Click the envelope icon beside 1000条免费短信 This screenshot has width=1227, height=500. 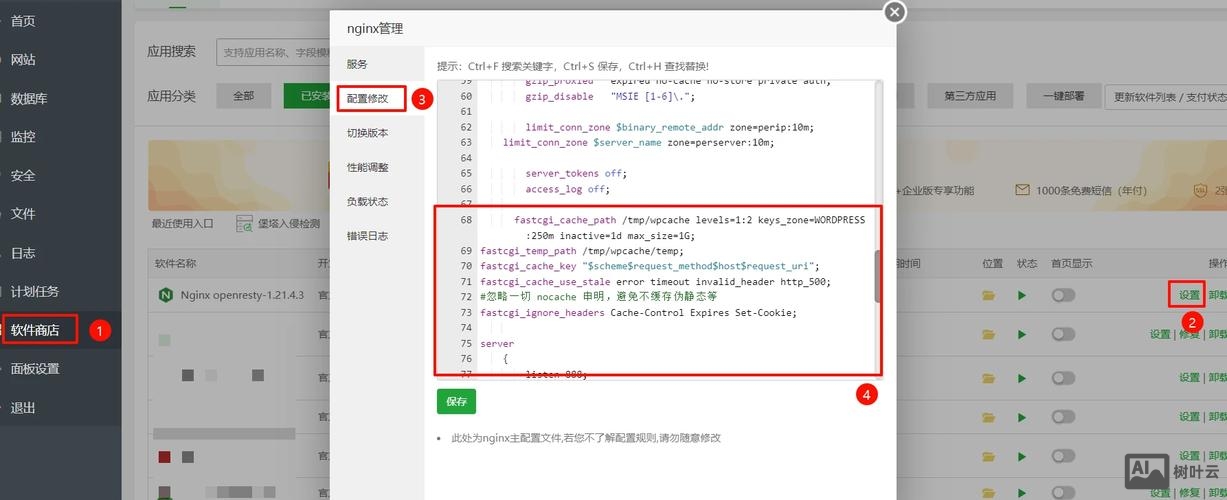[x=1022, y=190]
